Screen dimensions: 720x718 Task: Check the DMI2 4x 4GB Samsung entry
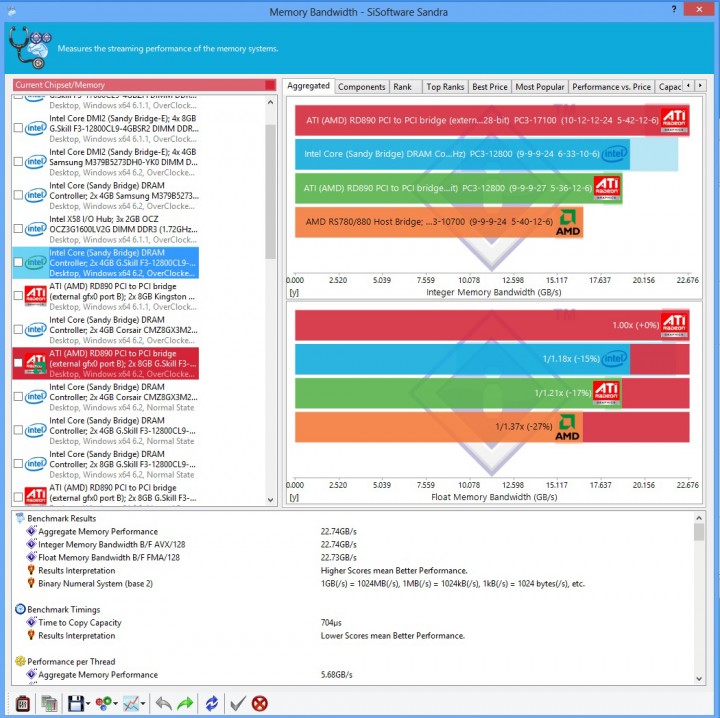click(x=18, y=162)
